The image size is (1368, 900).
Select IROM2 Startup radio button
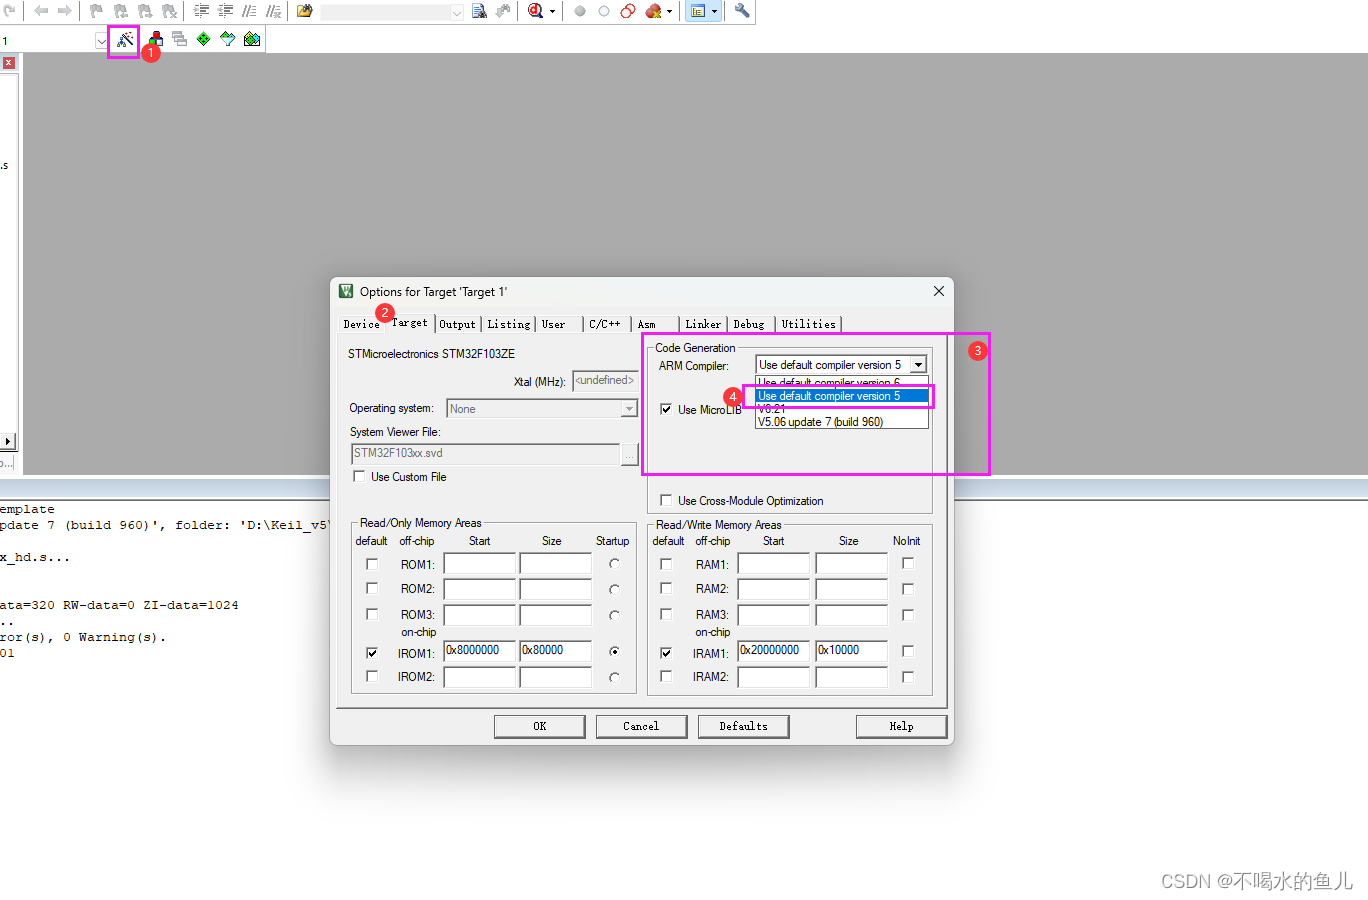[614, 677]
